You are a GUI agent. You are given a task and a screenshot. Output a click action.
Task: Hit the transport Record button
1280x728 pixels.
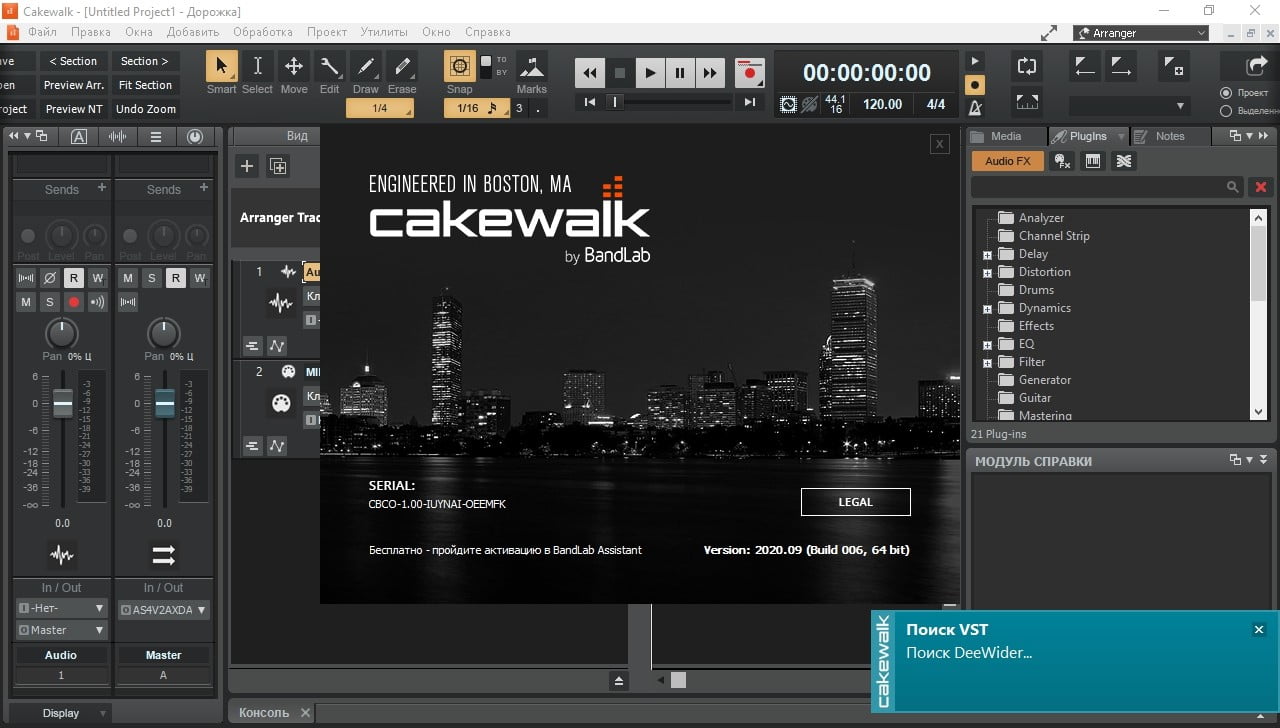(x=748, y=73)
